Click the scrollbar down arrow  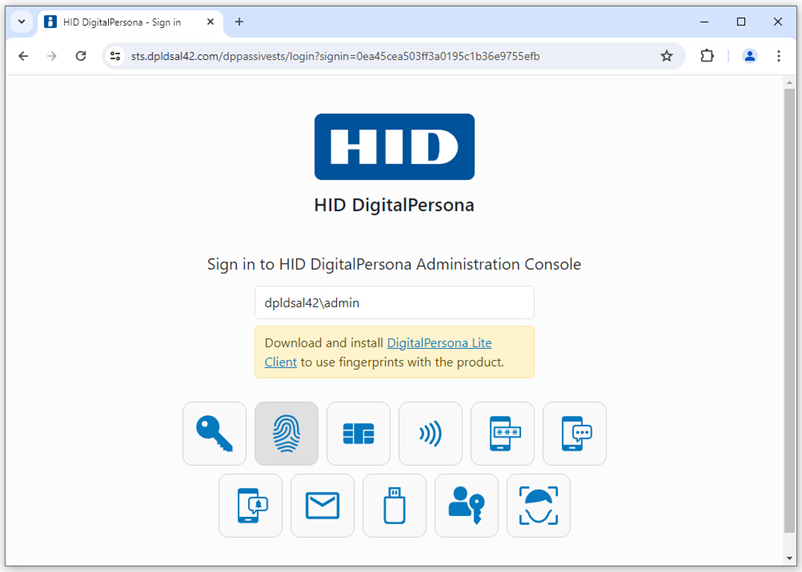(x=789, y=558)
